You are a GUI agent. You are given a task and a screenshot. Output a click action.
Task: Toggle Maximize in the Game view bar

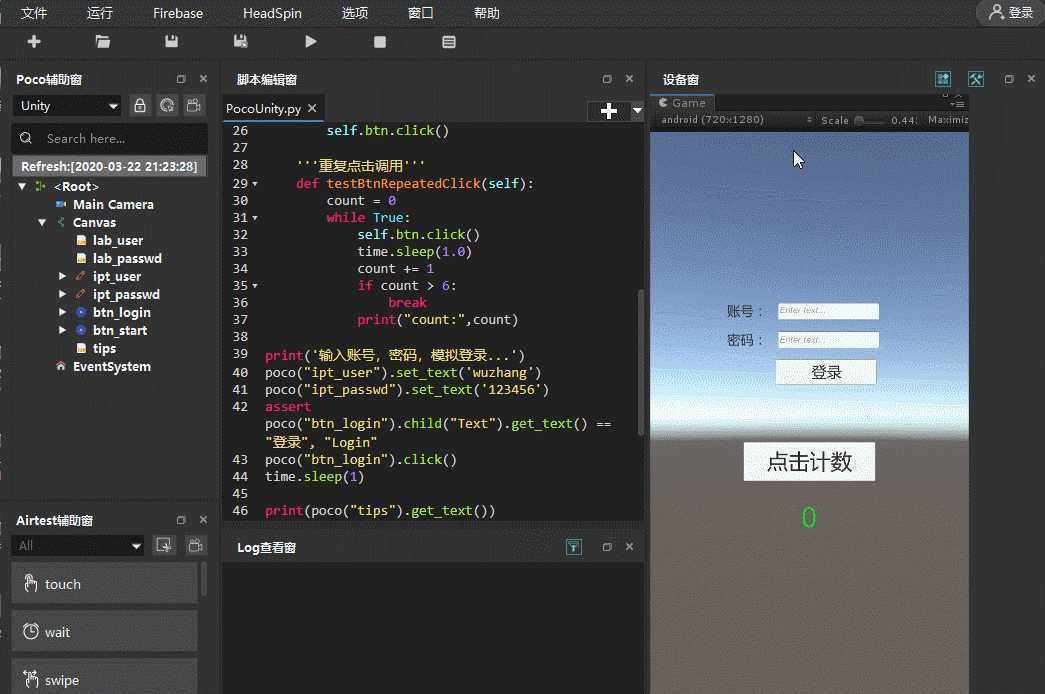(948, 120)
